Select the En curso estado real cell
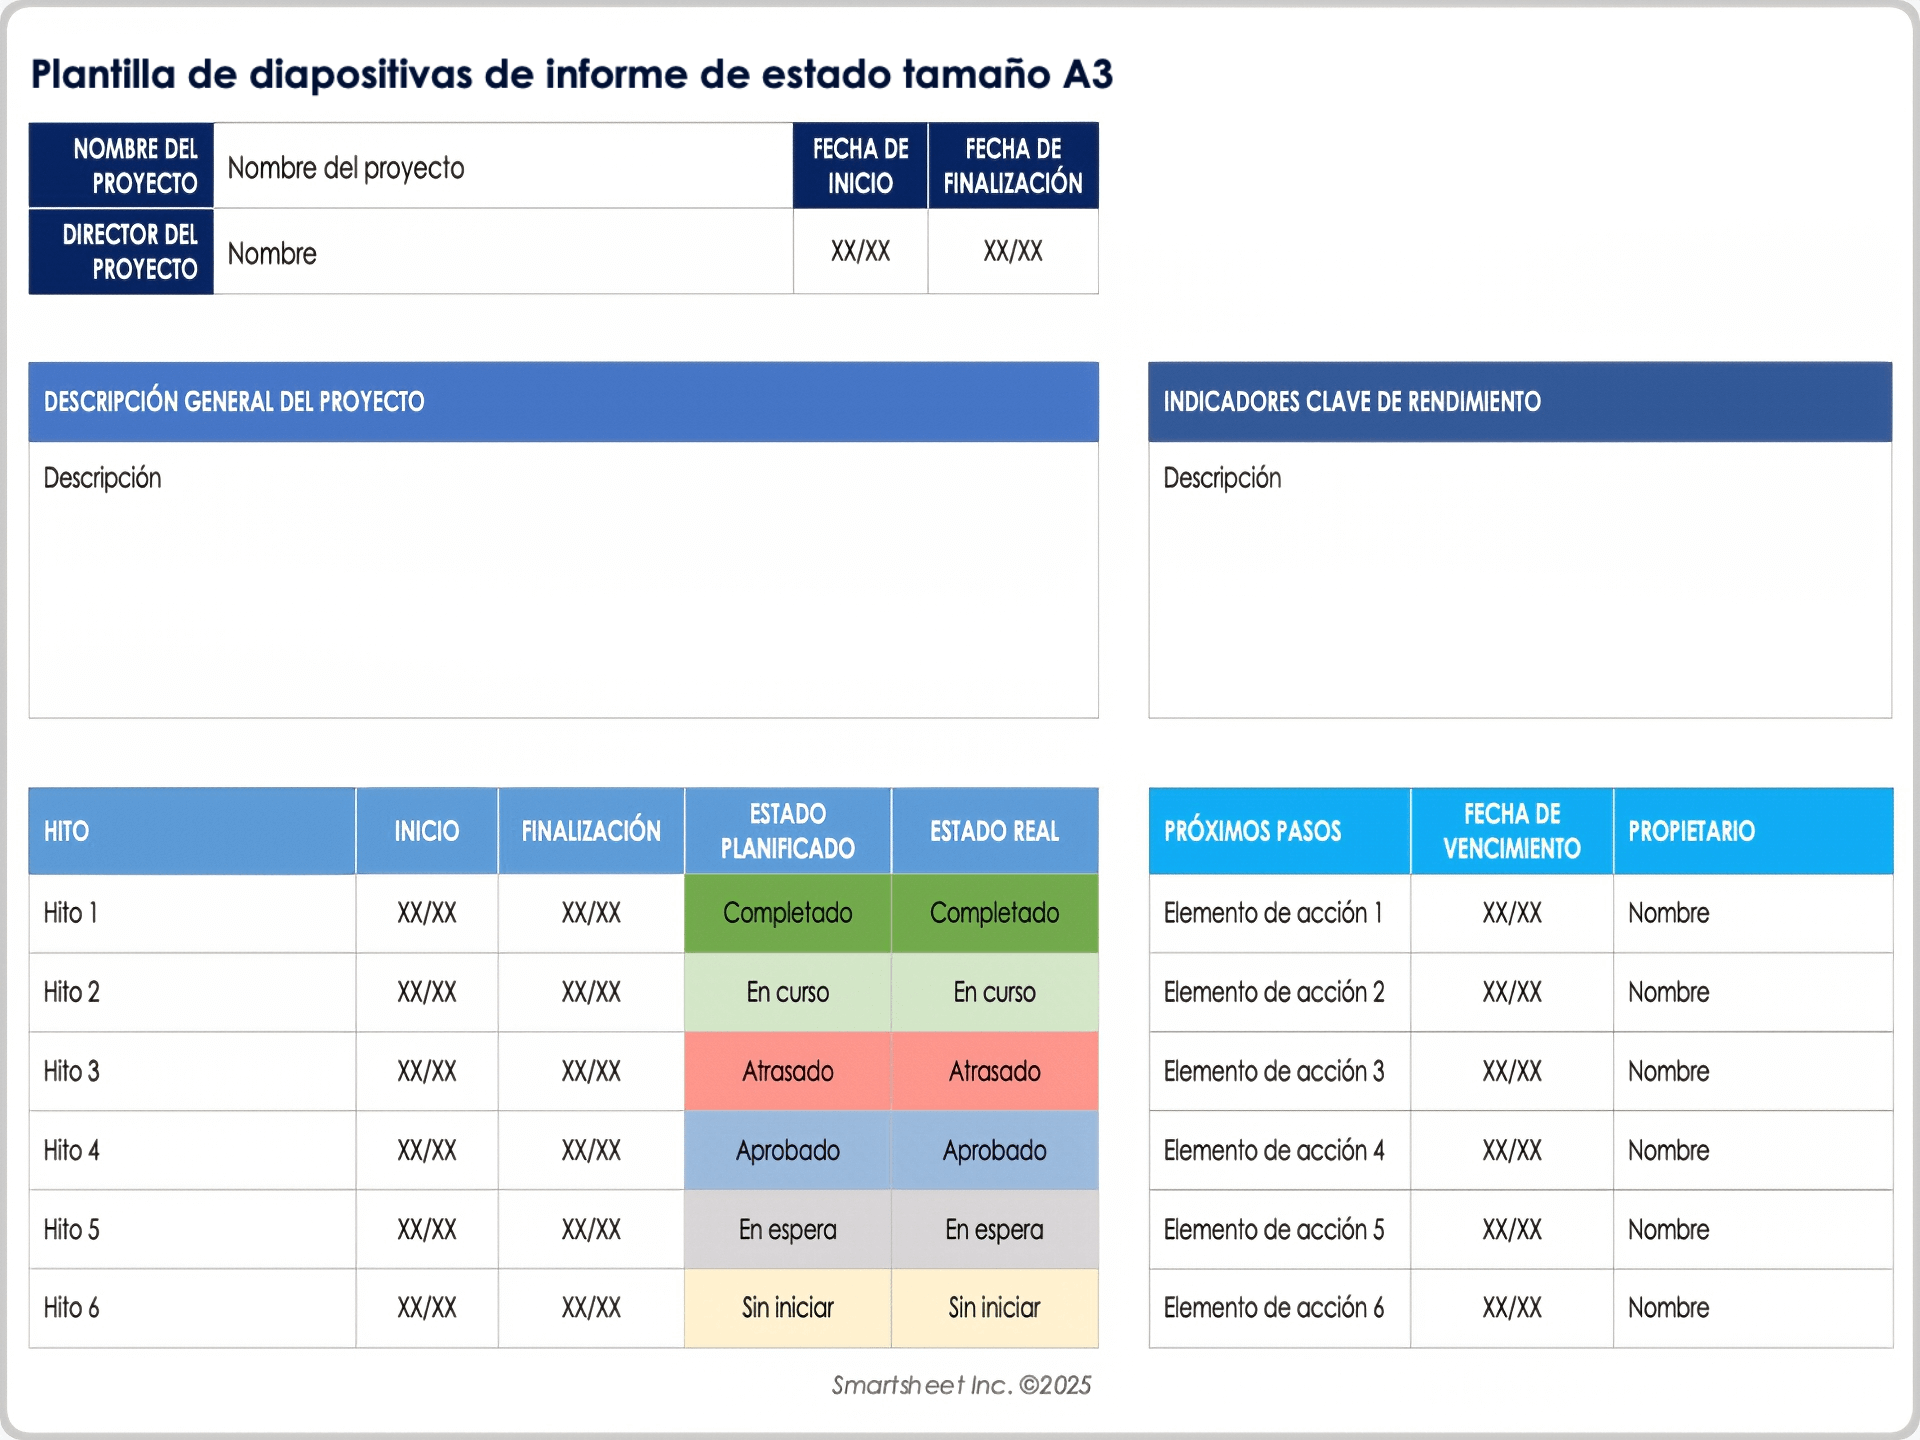Screen dimensions: 1920x1440 point(994,991)
